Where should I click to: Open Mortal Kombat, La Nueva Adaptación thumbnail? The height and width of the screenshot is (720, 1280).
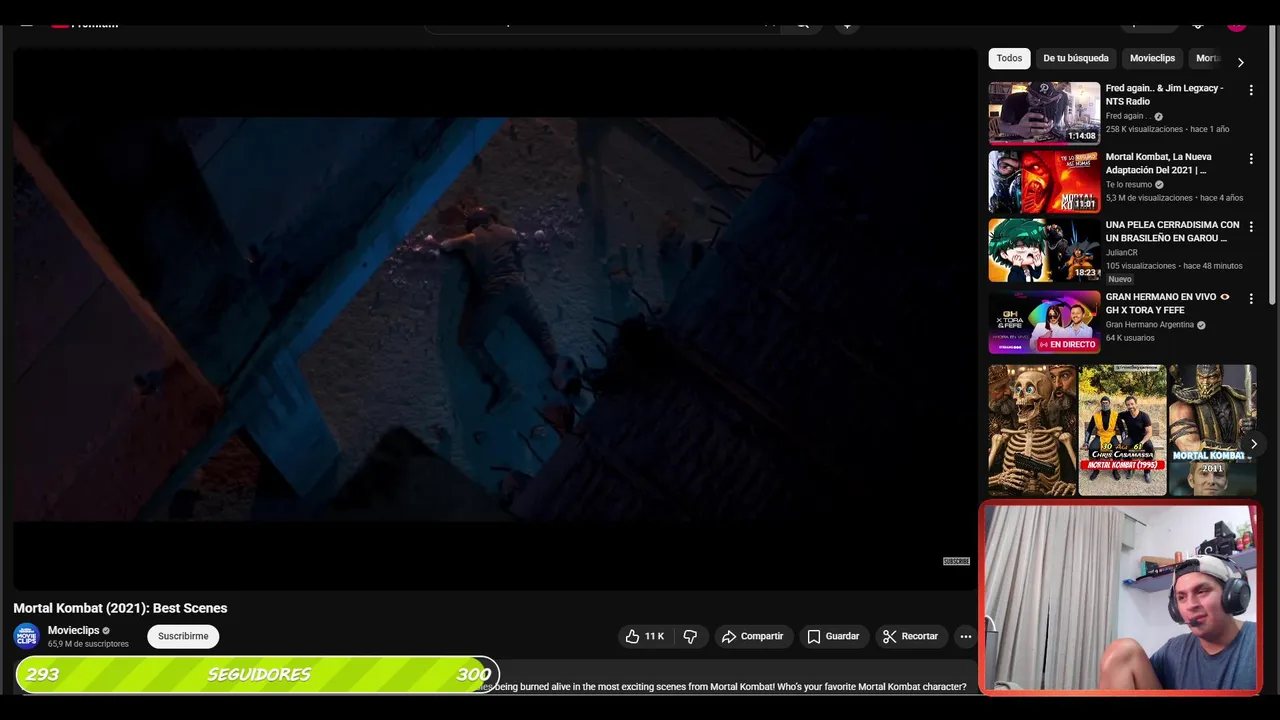(x=1044, y=182)
